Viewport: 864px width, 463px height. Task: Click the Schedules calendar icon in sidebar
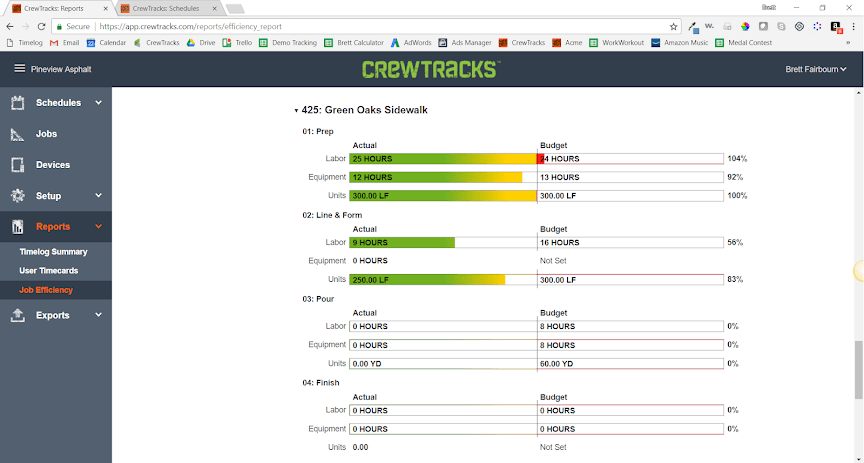click(17, 103)
